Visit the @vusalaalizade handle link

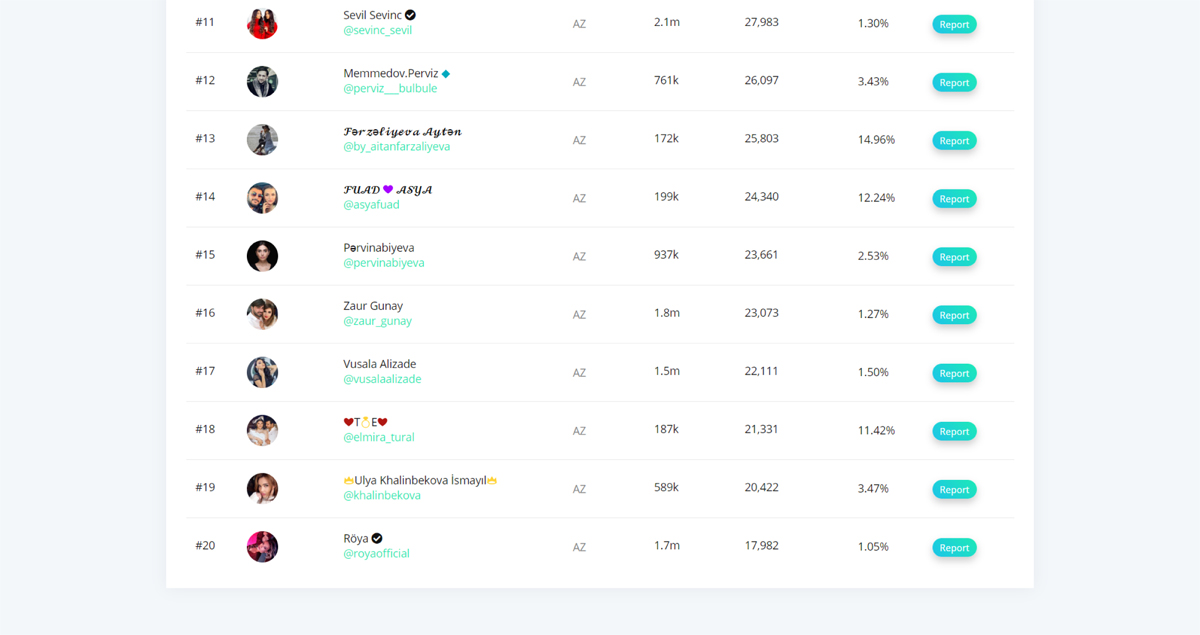point(382,379)
